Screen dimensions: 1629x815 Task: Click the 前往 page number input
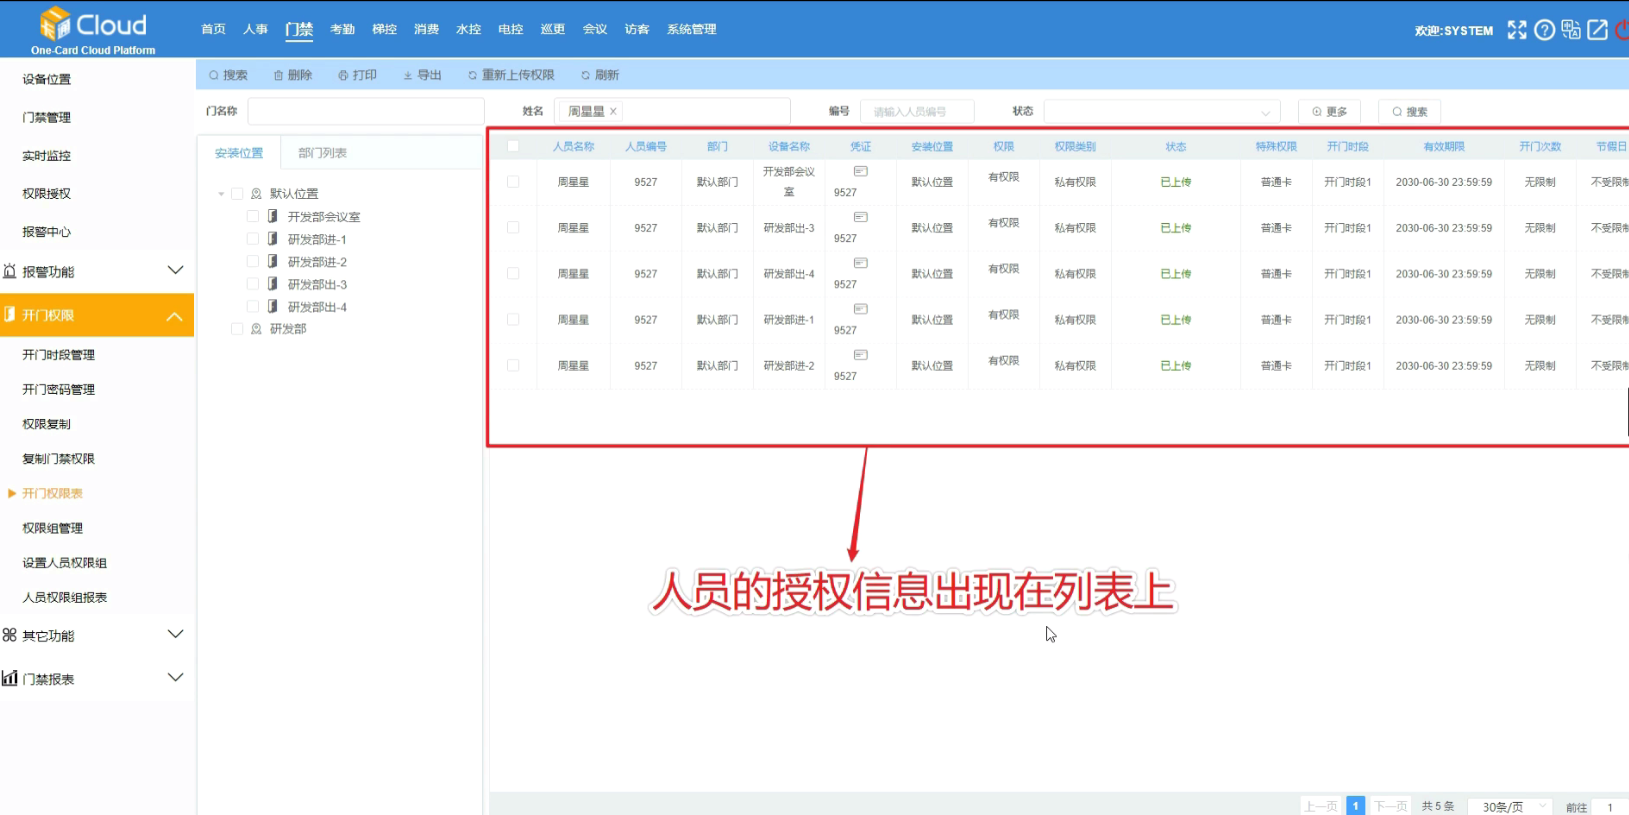tap(1610, 806)
